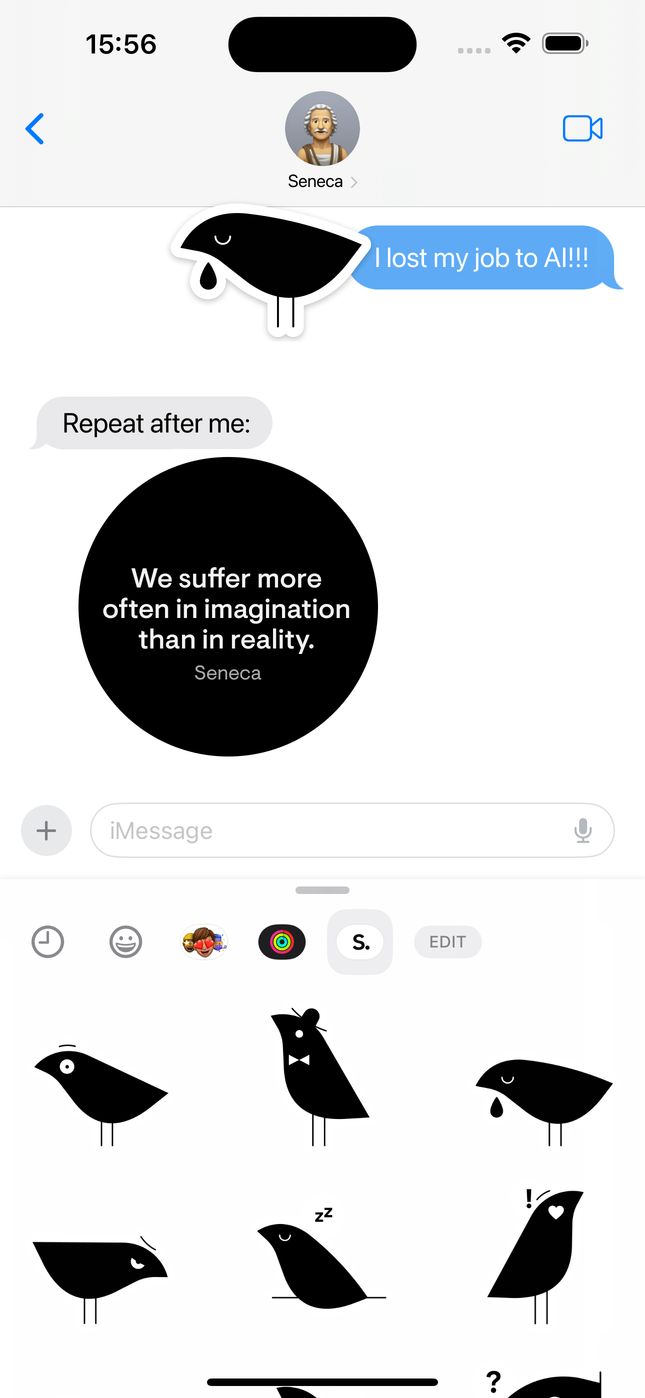Tap the Seneca quote circle message
The height and width of the screenshot is (1398, 645).
[228, 607]
